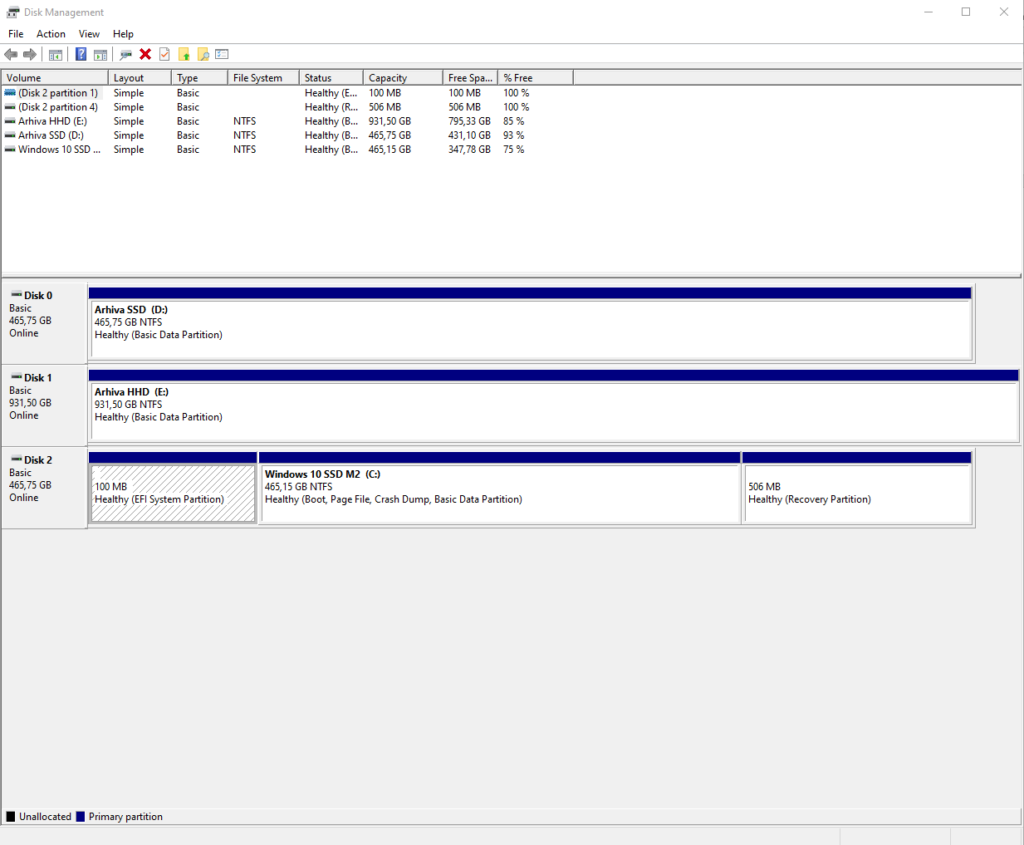This screenshot has height=845, width=1024.
Task: Click the '431,10 GB' free space cell
Action: tap(470, 135)
